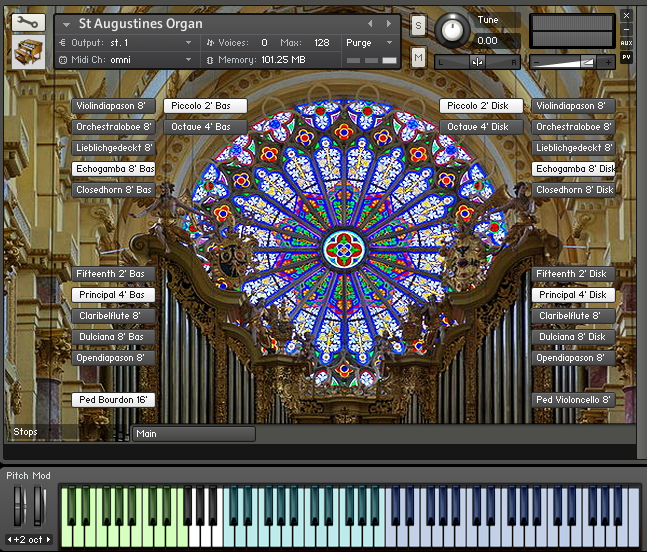Viewport: 647px width, 552px height.
Task: Close the instrument with X button
Action: pyautogui.click(x=626, y=16)
